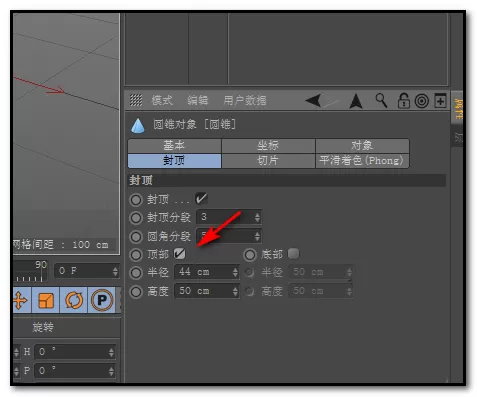Click the 封顶分段 stepper arrows
This screenshot has width=477, height=397.
click(257, 218)
